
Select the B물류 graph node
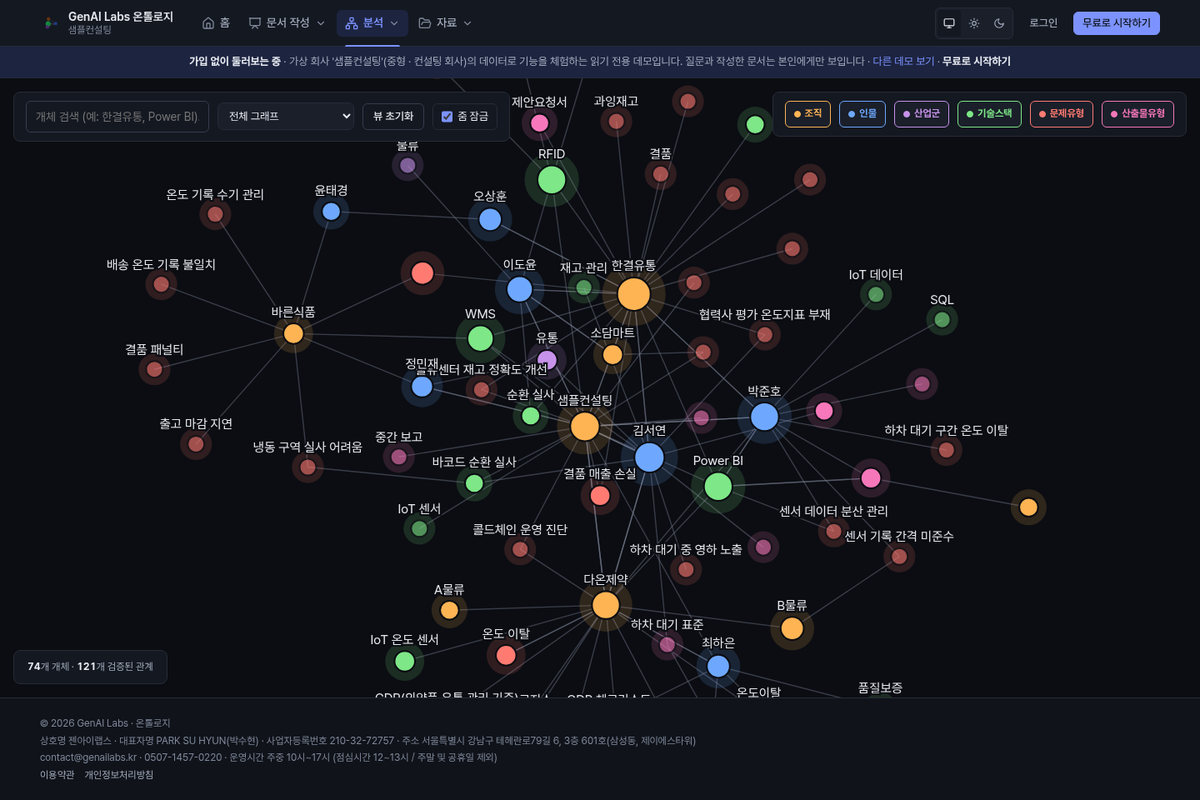coord(792,629)
